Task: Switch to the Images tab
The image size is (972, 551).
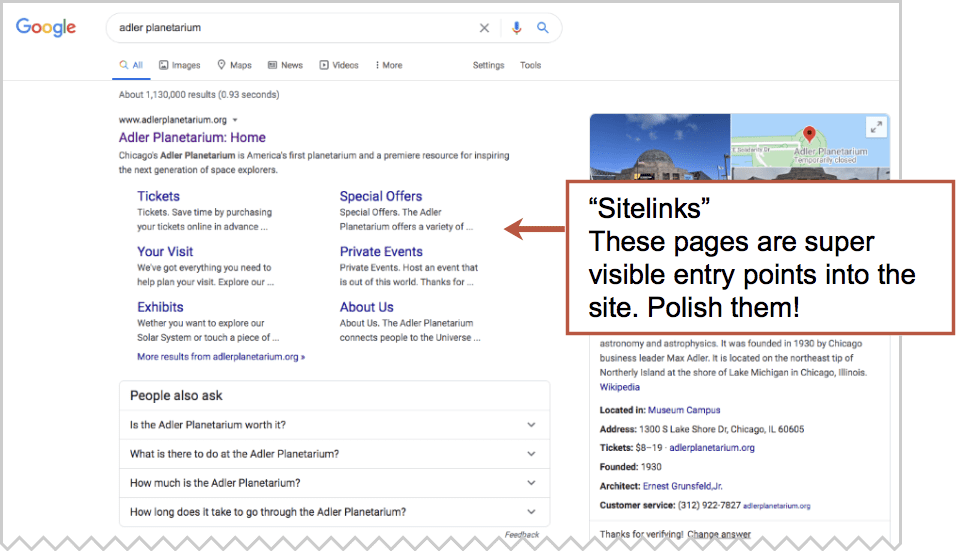Action: point(180,65)
